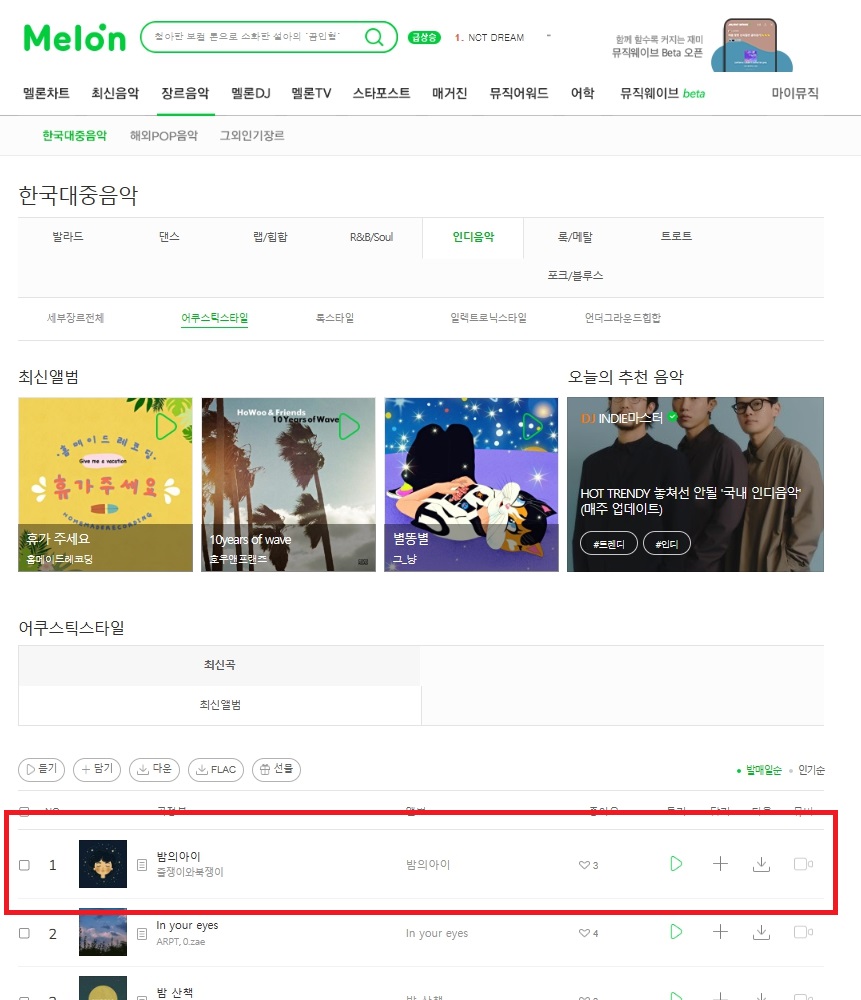Tick the checkbox for In your eyes
This screenshot has height=1000, width=861.
pos(24,933)
